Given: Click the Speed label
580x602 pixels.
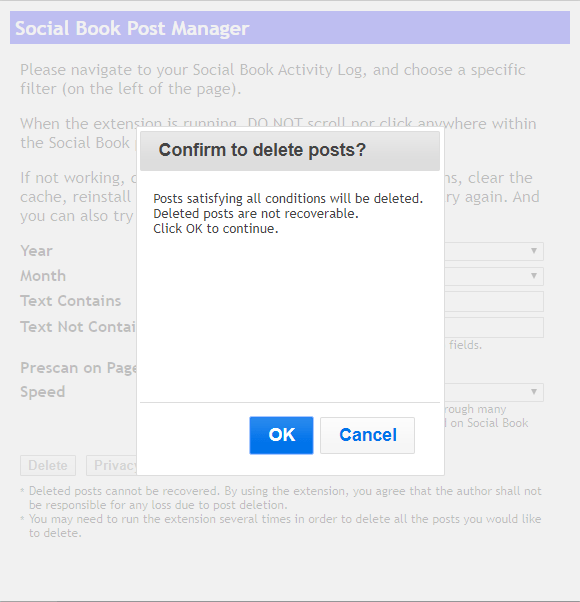Looking at the screenshot, I should (x=43, y=392).
